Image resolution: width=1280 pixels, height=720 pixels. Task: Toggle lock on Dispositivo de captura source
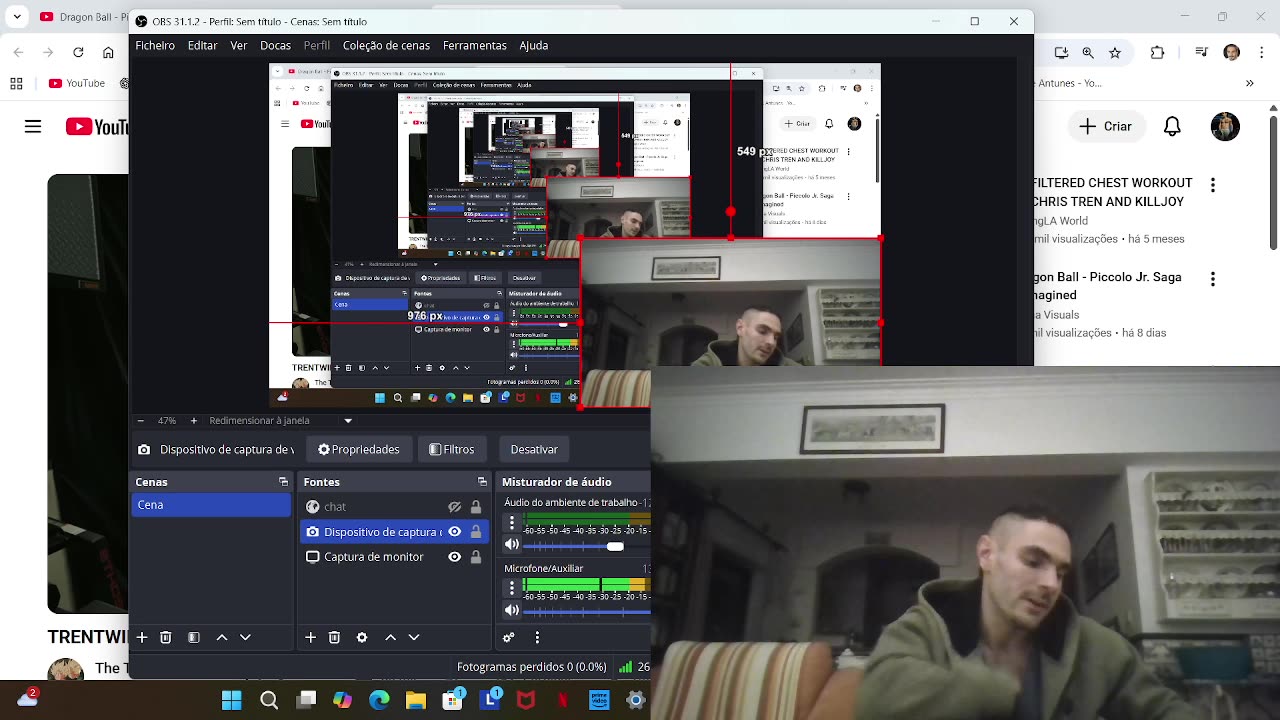point(476,532)
